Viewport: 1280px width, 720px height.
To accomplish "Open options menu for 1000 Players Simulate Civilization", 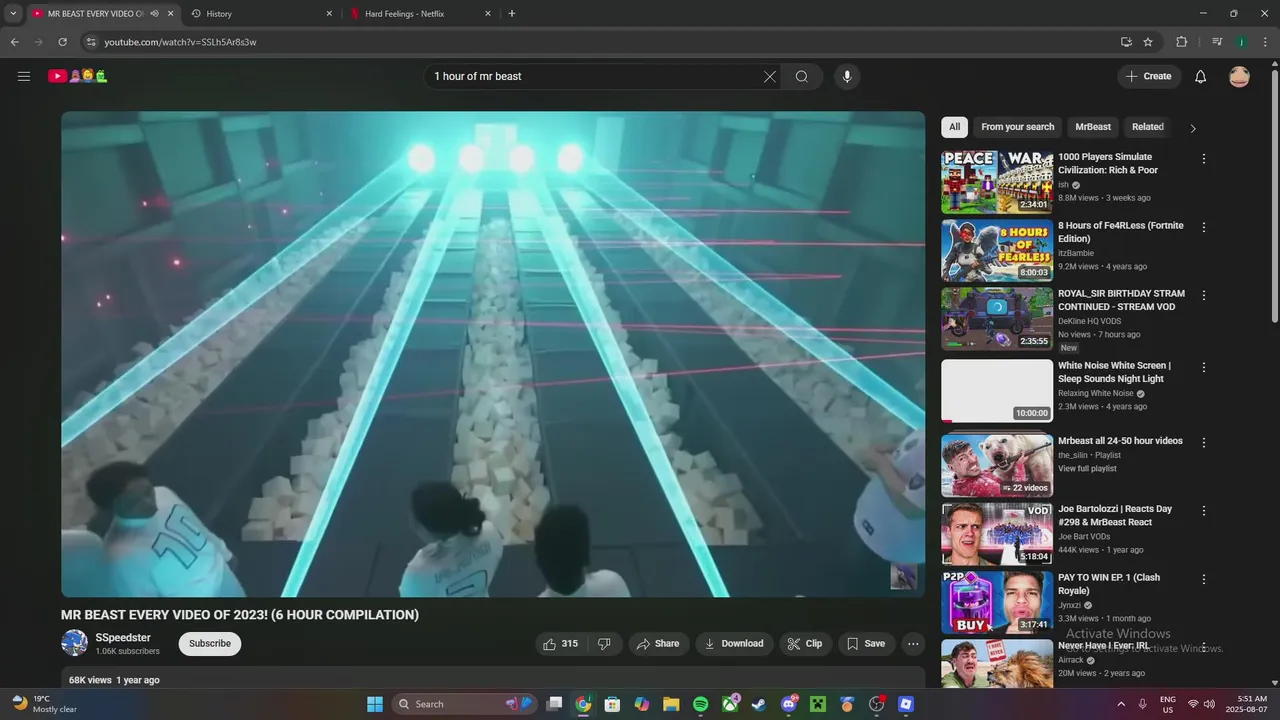I will point(1204,159).
